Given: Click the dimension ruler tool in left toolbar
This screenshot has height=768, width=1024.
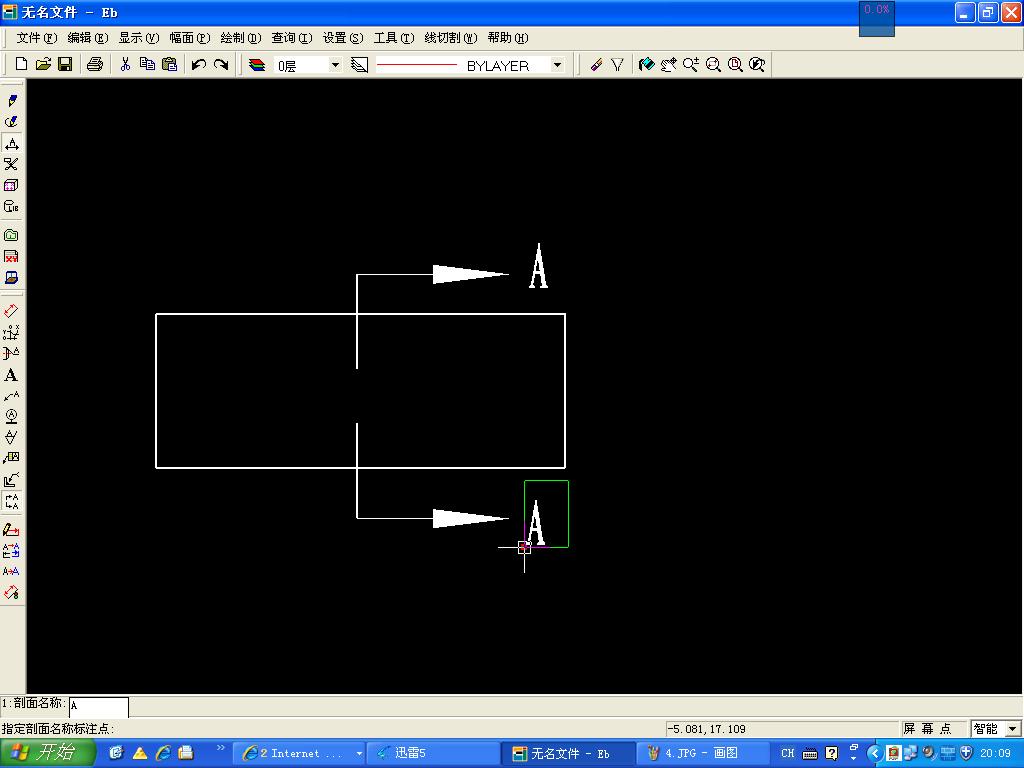Looking at the screenshot, I should point(11,312).
